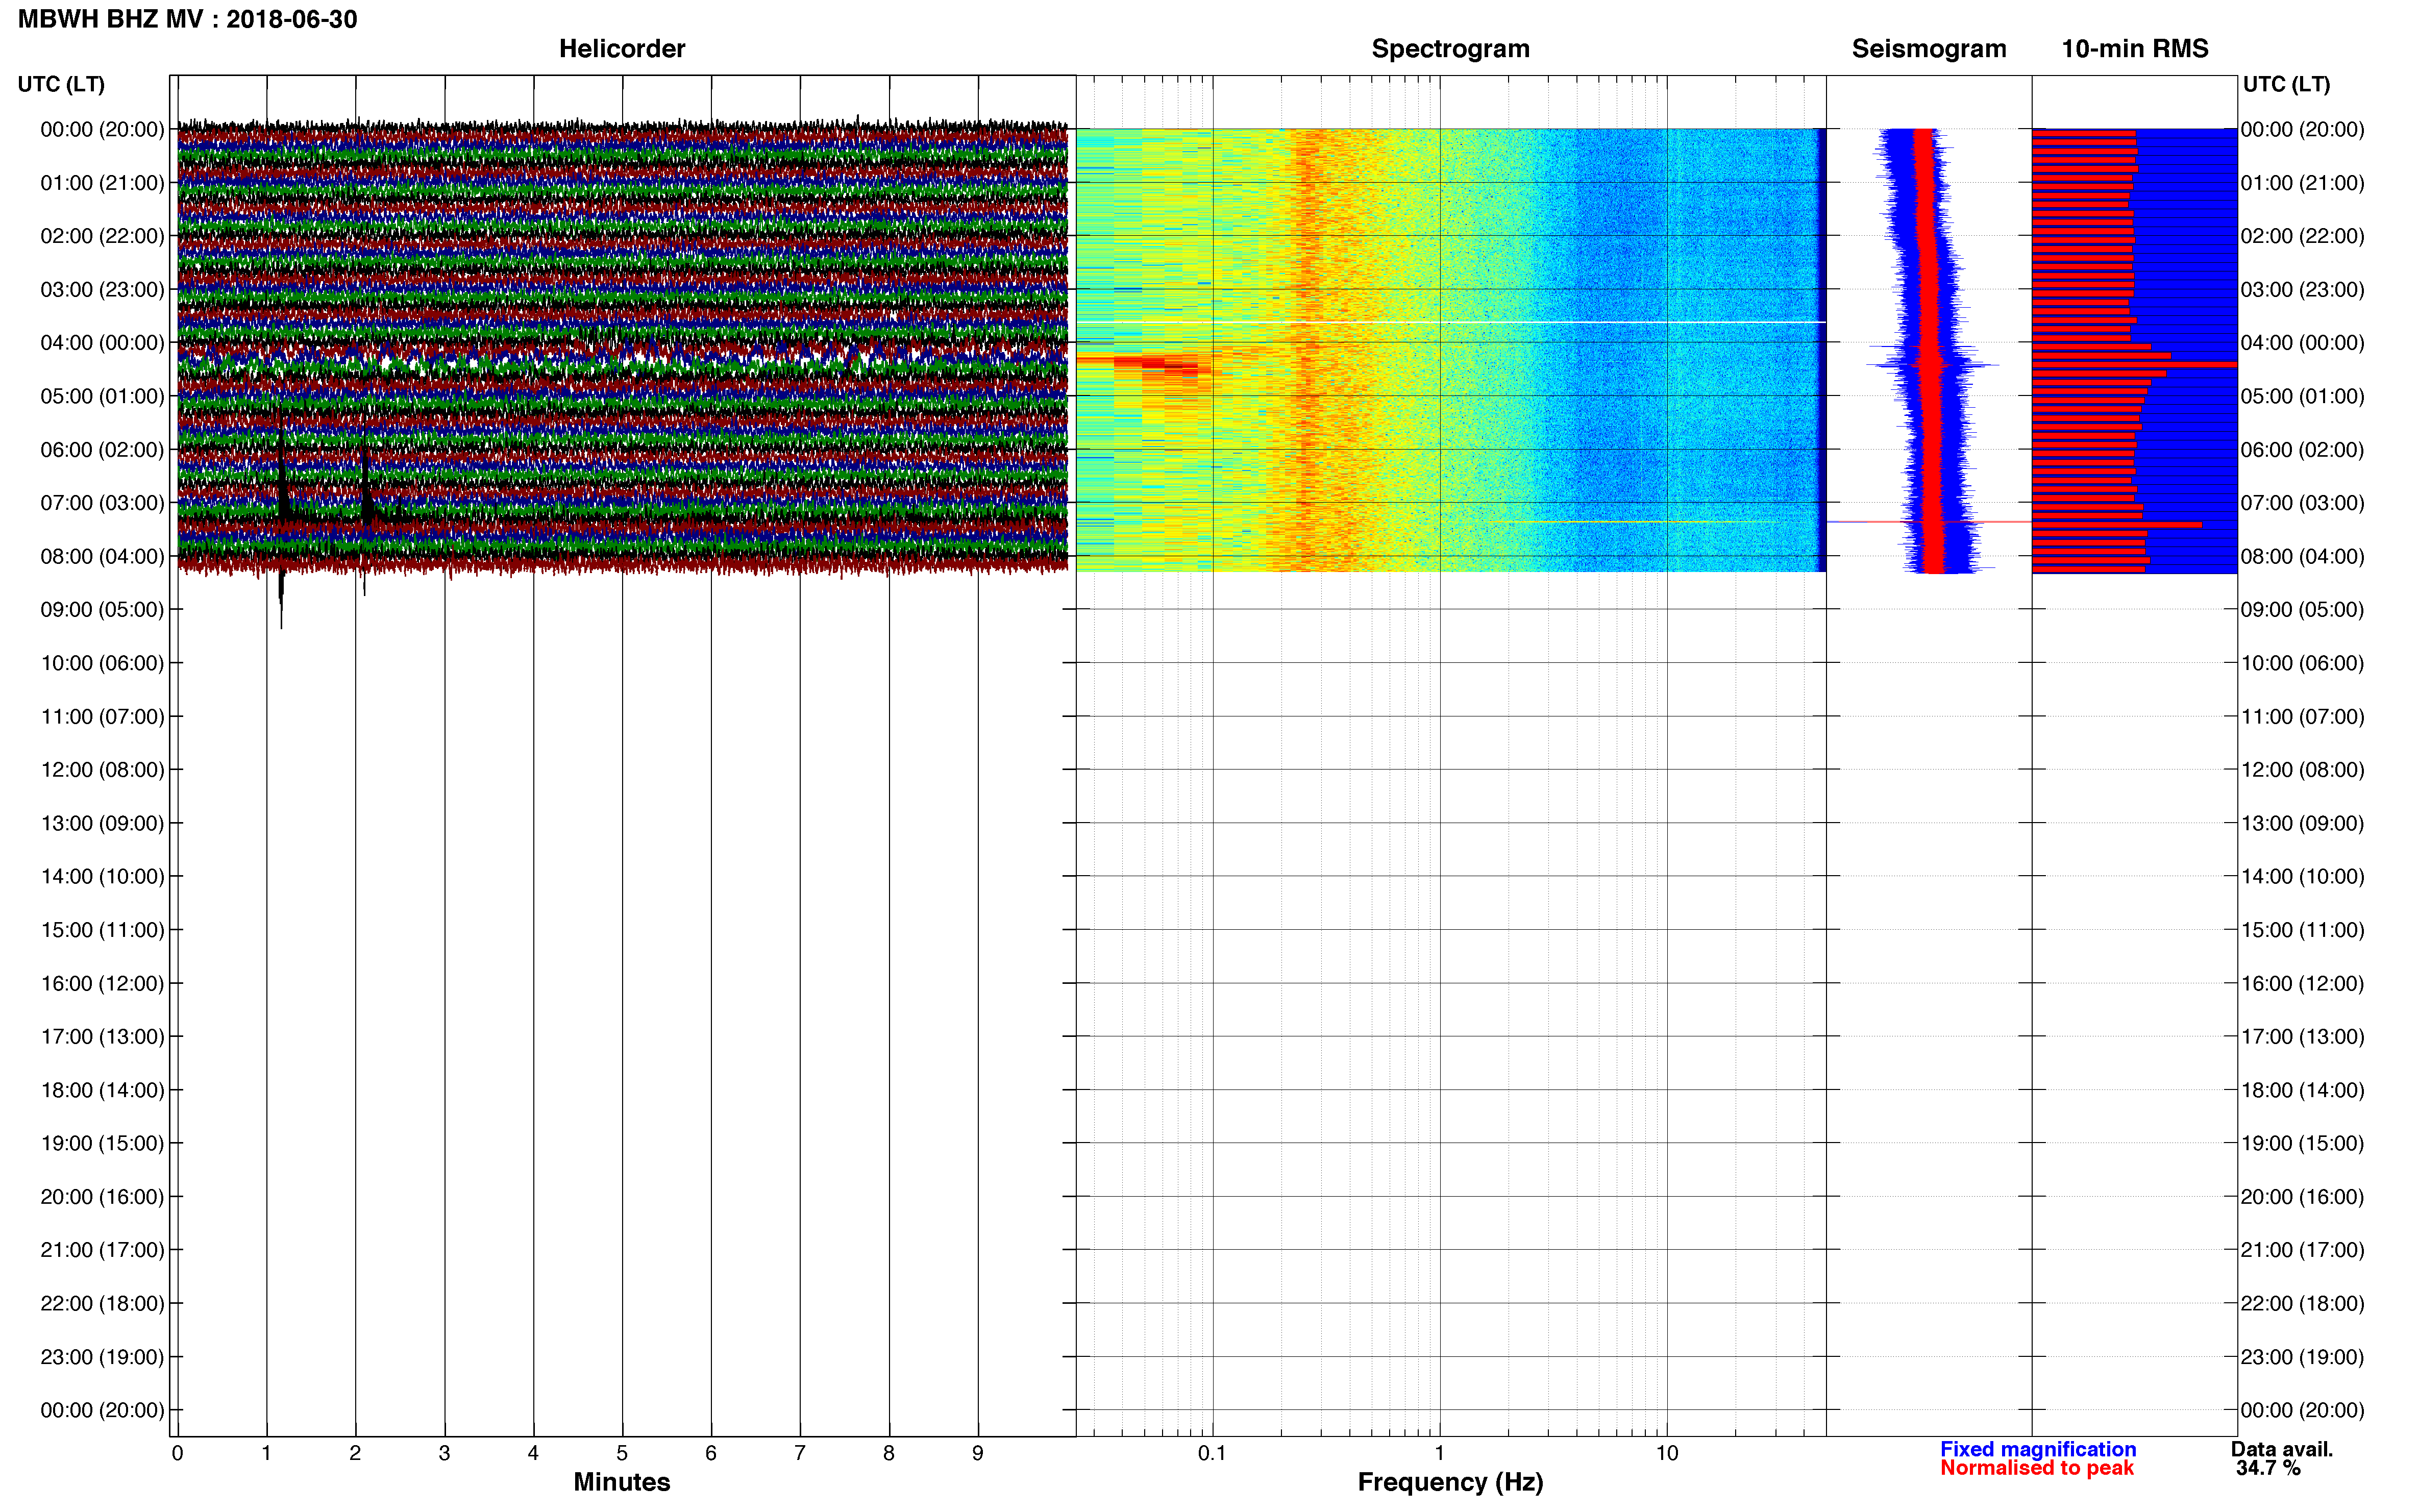
Task: Click the left 09:00 (05:00) time label
Action: pos(102,610)
